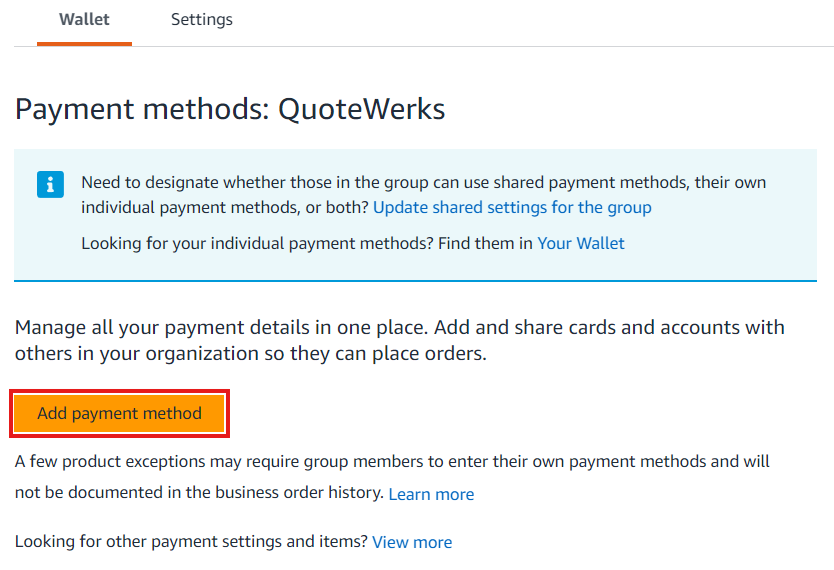Viewport: 834px width, 570px height.
Task: Click the QuoteWerks group name in heading
Action: pos(361,108)
